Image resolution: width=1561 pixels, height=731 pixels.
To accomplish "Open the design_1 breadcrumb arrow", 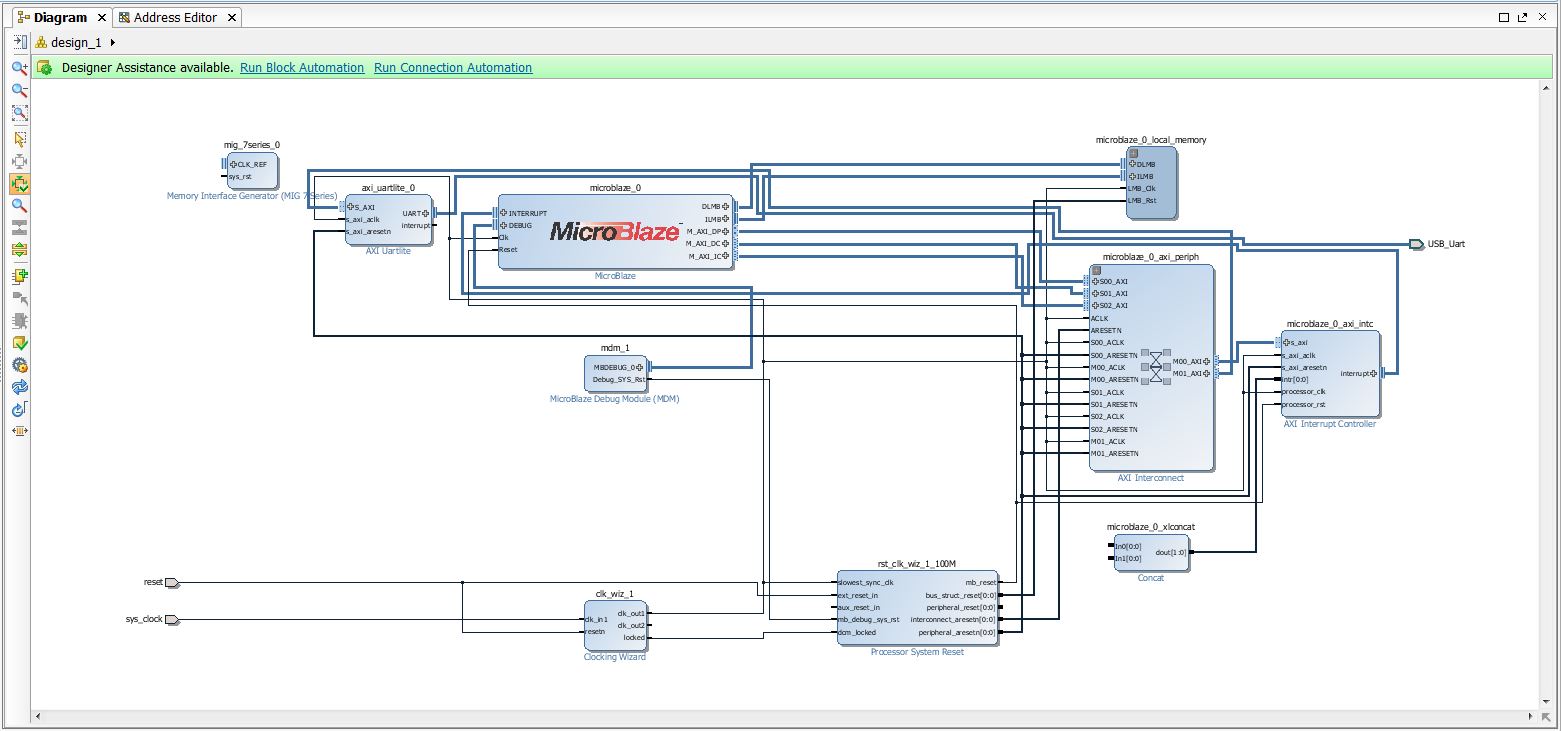I will [x=113, y=42].
